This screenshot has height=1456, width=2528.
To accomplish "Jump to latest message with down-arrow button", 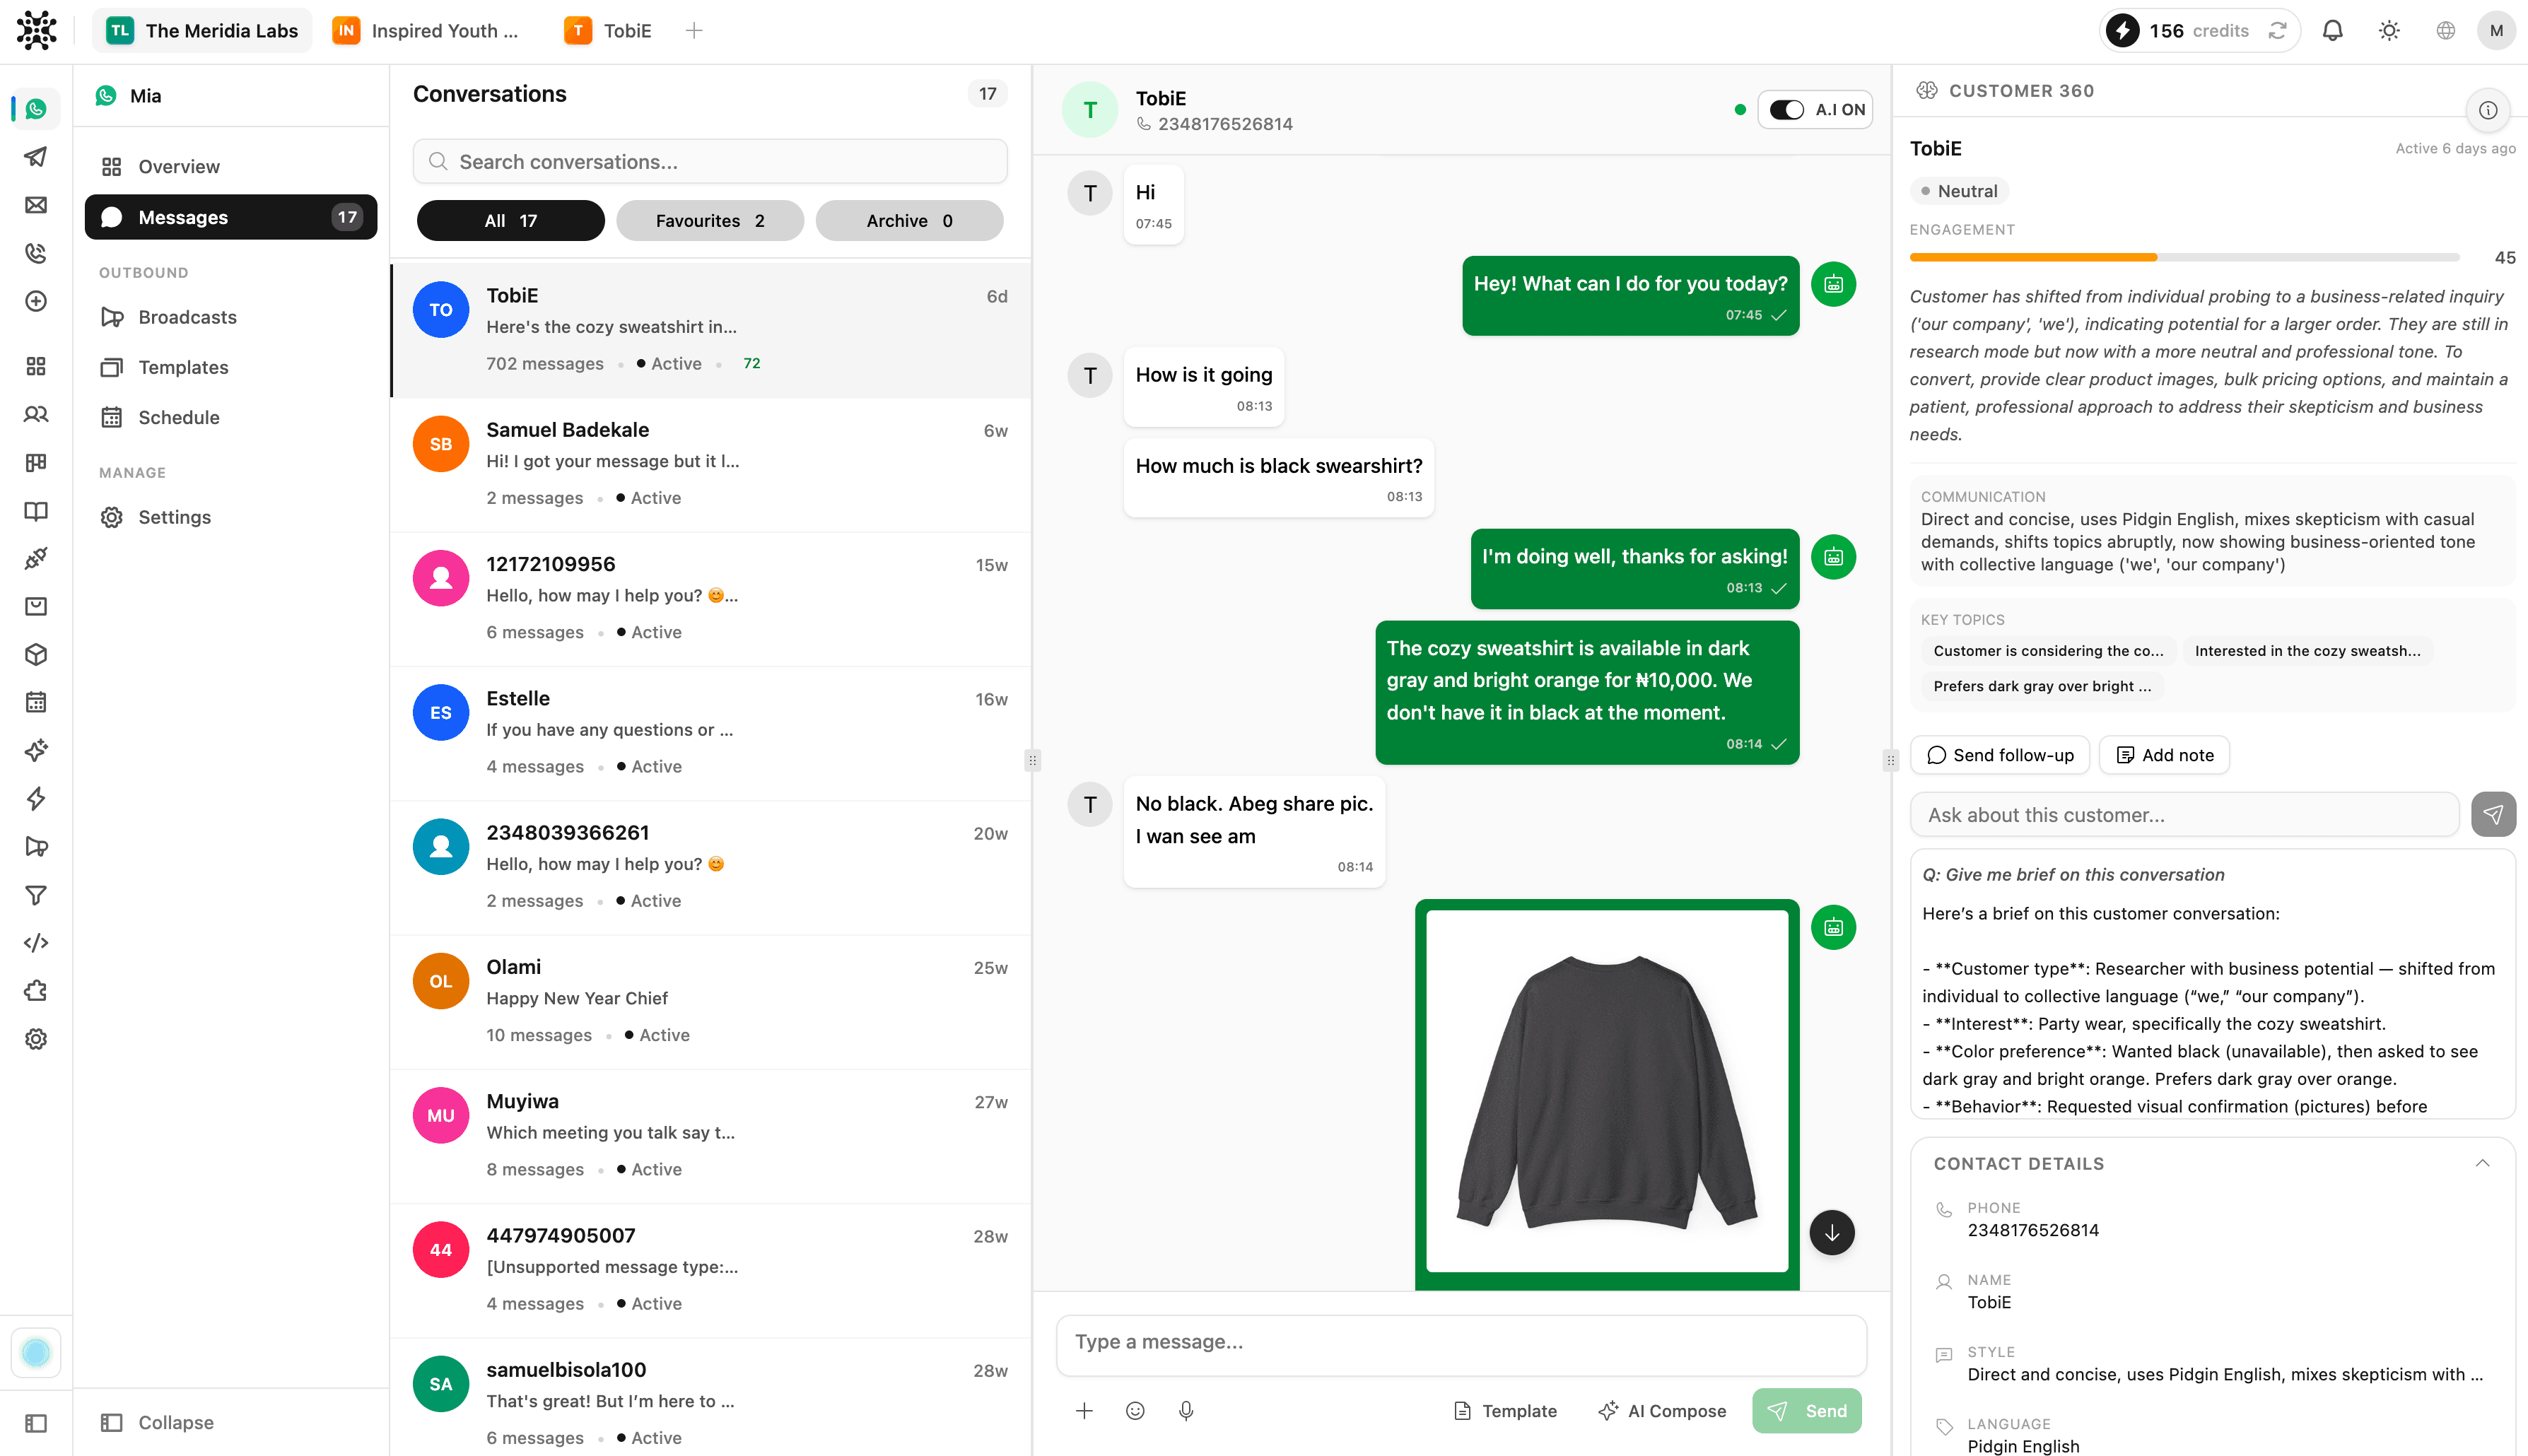I will pos(1832,1233).
